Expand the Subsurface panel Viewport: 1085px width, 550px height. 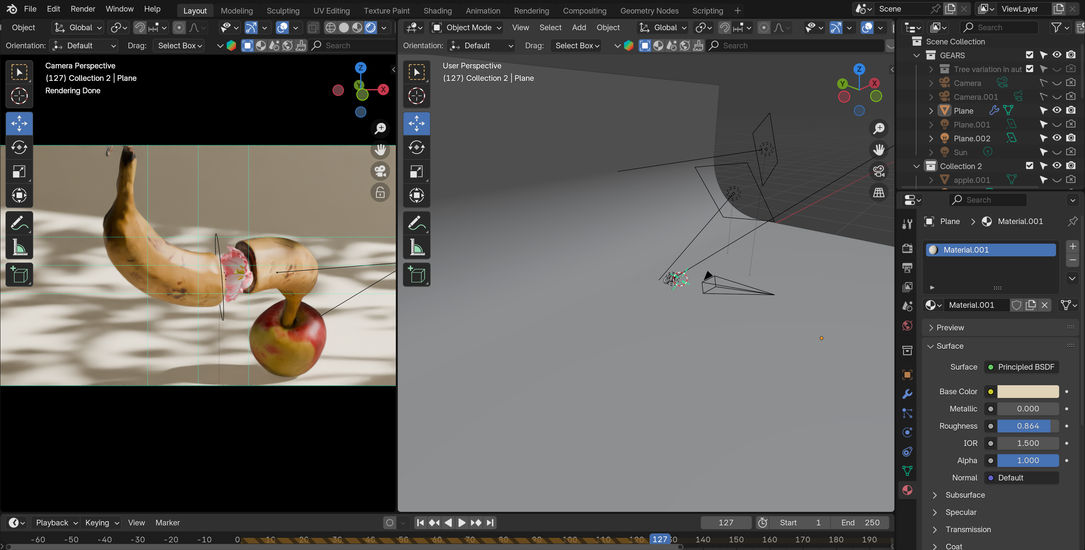coord(965,495)
